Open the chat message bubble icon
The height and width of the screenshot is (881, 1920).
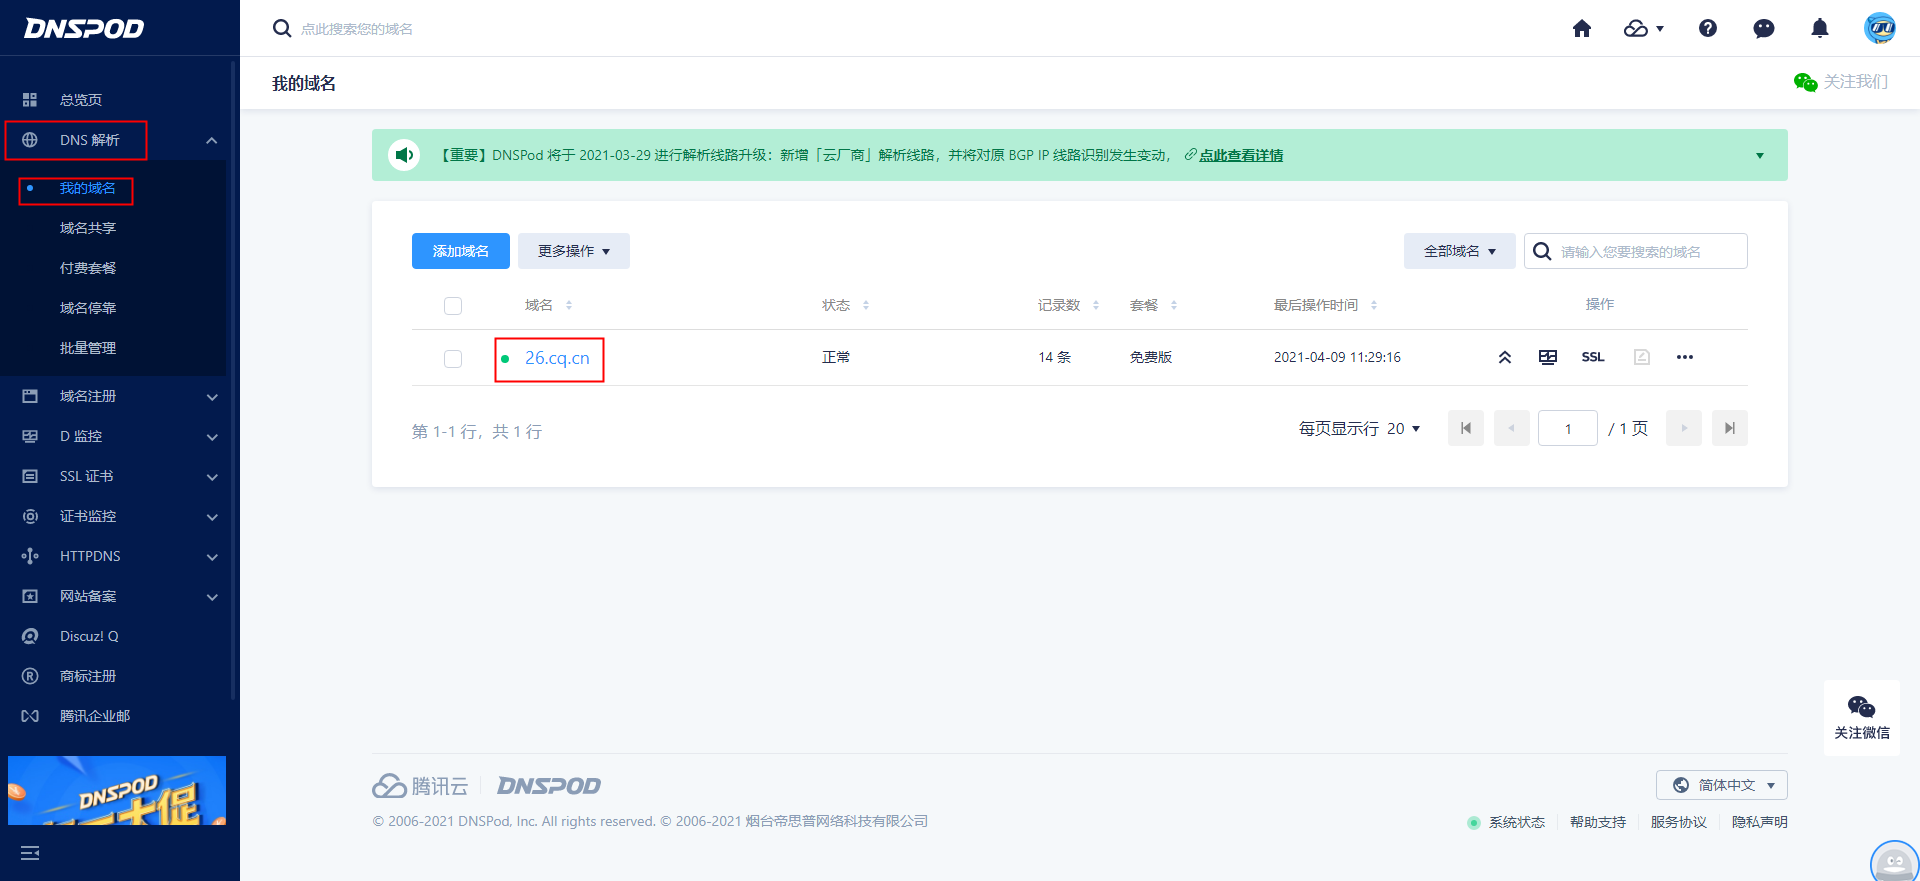coord(1764,29)
